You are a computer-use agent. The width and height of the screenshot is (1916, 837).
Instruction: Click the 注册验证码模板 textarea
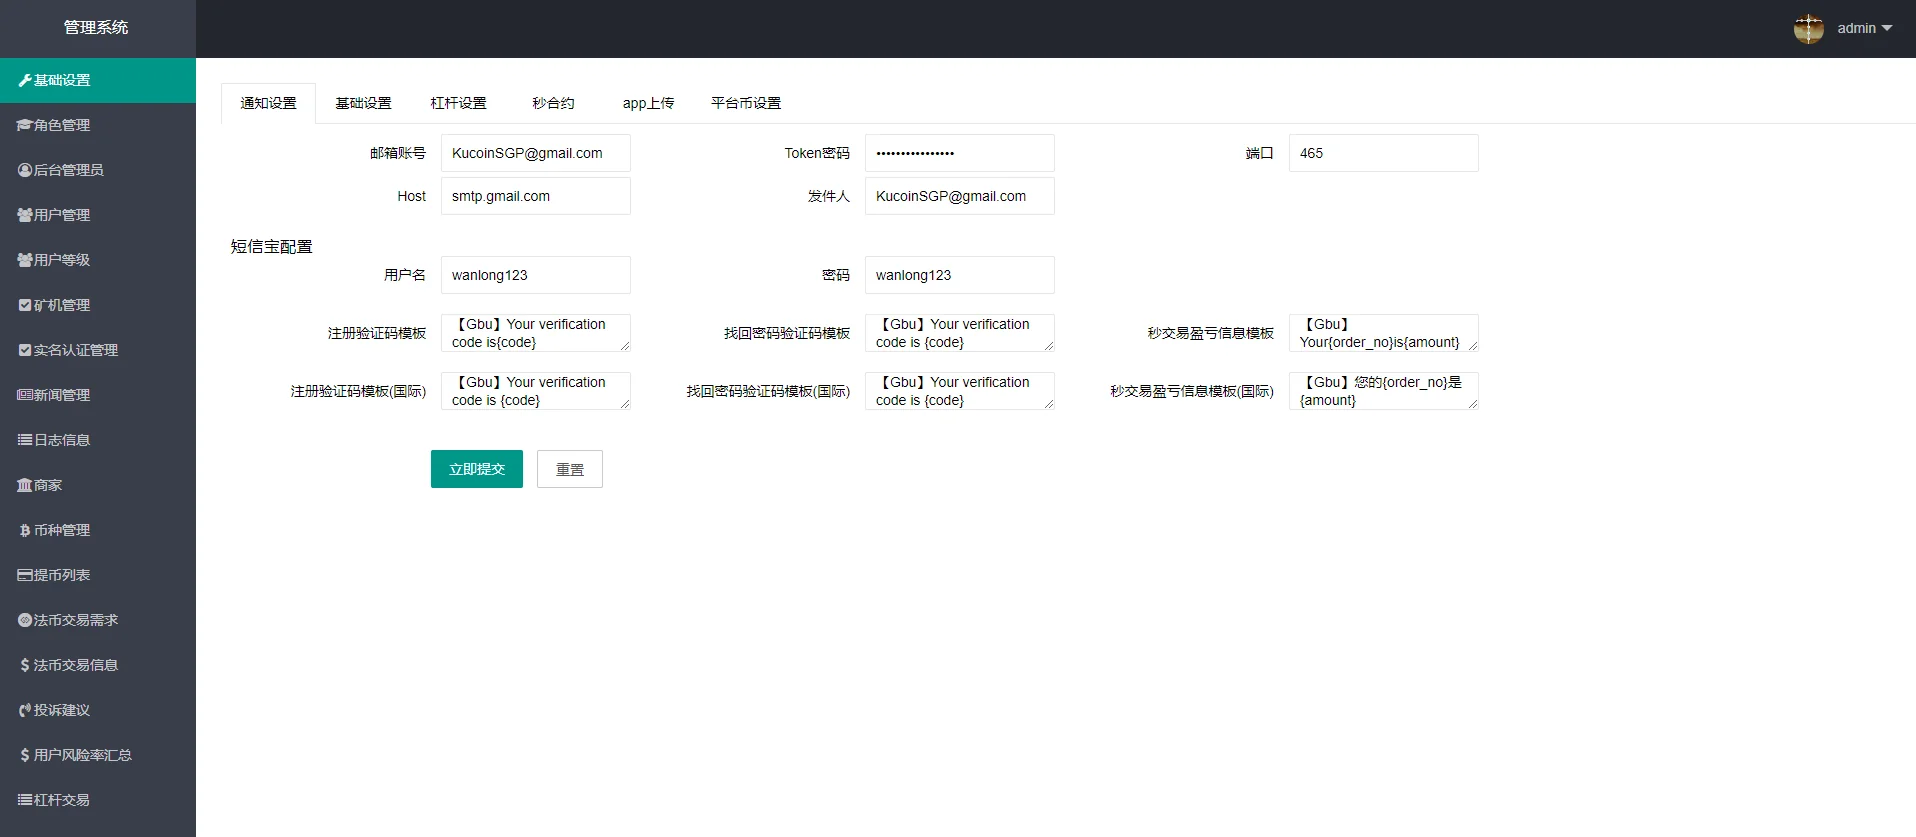pos(535,333)
